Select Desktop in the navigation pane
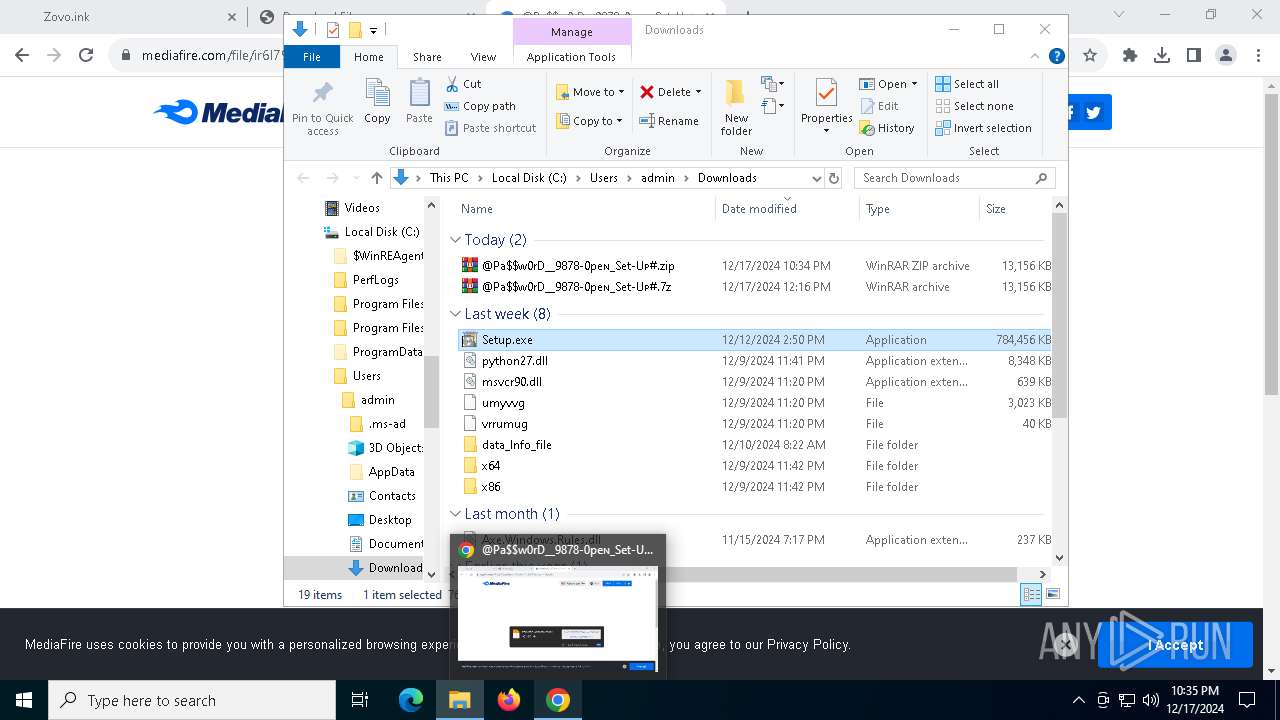Viewport: 1280px width, 720px height. pyautogui.click(x=390, y=520)
